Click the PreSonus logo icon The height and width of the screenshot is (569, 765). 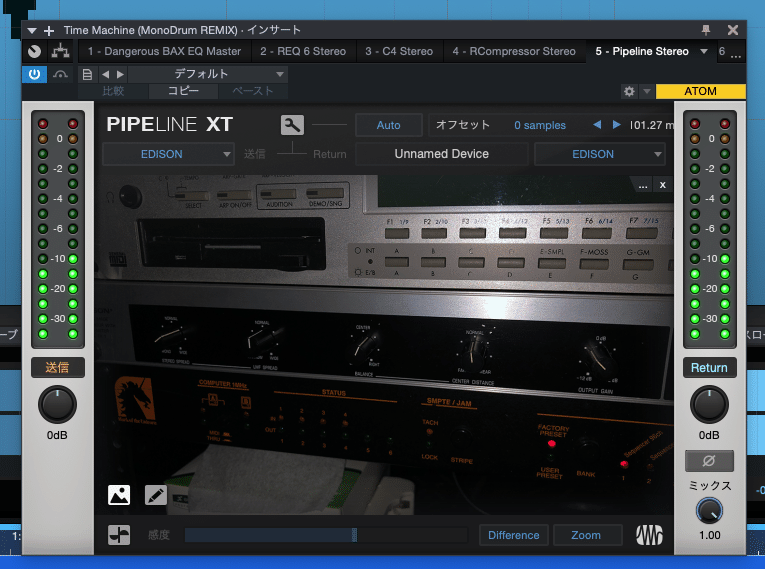click(x=649, y=535)
